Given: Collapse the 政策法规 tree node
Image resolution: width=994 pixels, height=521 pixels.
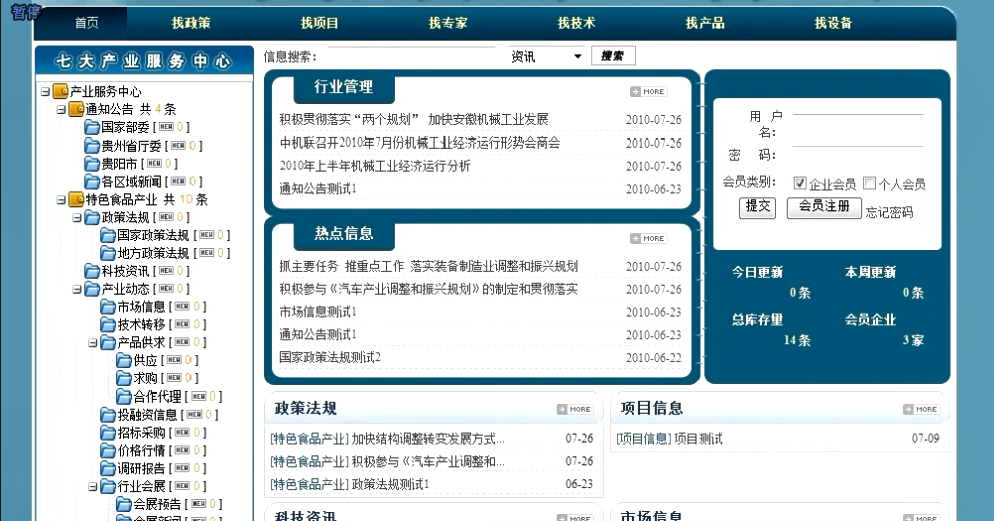Looking at the screenshot, I should pyautogui.click(x=77, y=218).
